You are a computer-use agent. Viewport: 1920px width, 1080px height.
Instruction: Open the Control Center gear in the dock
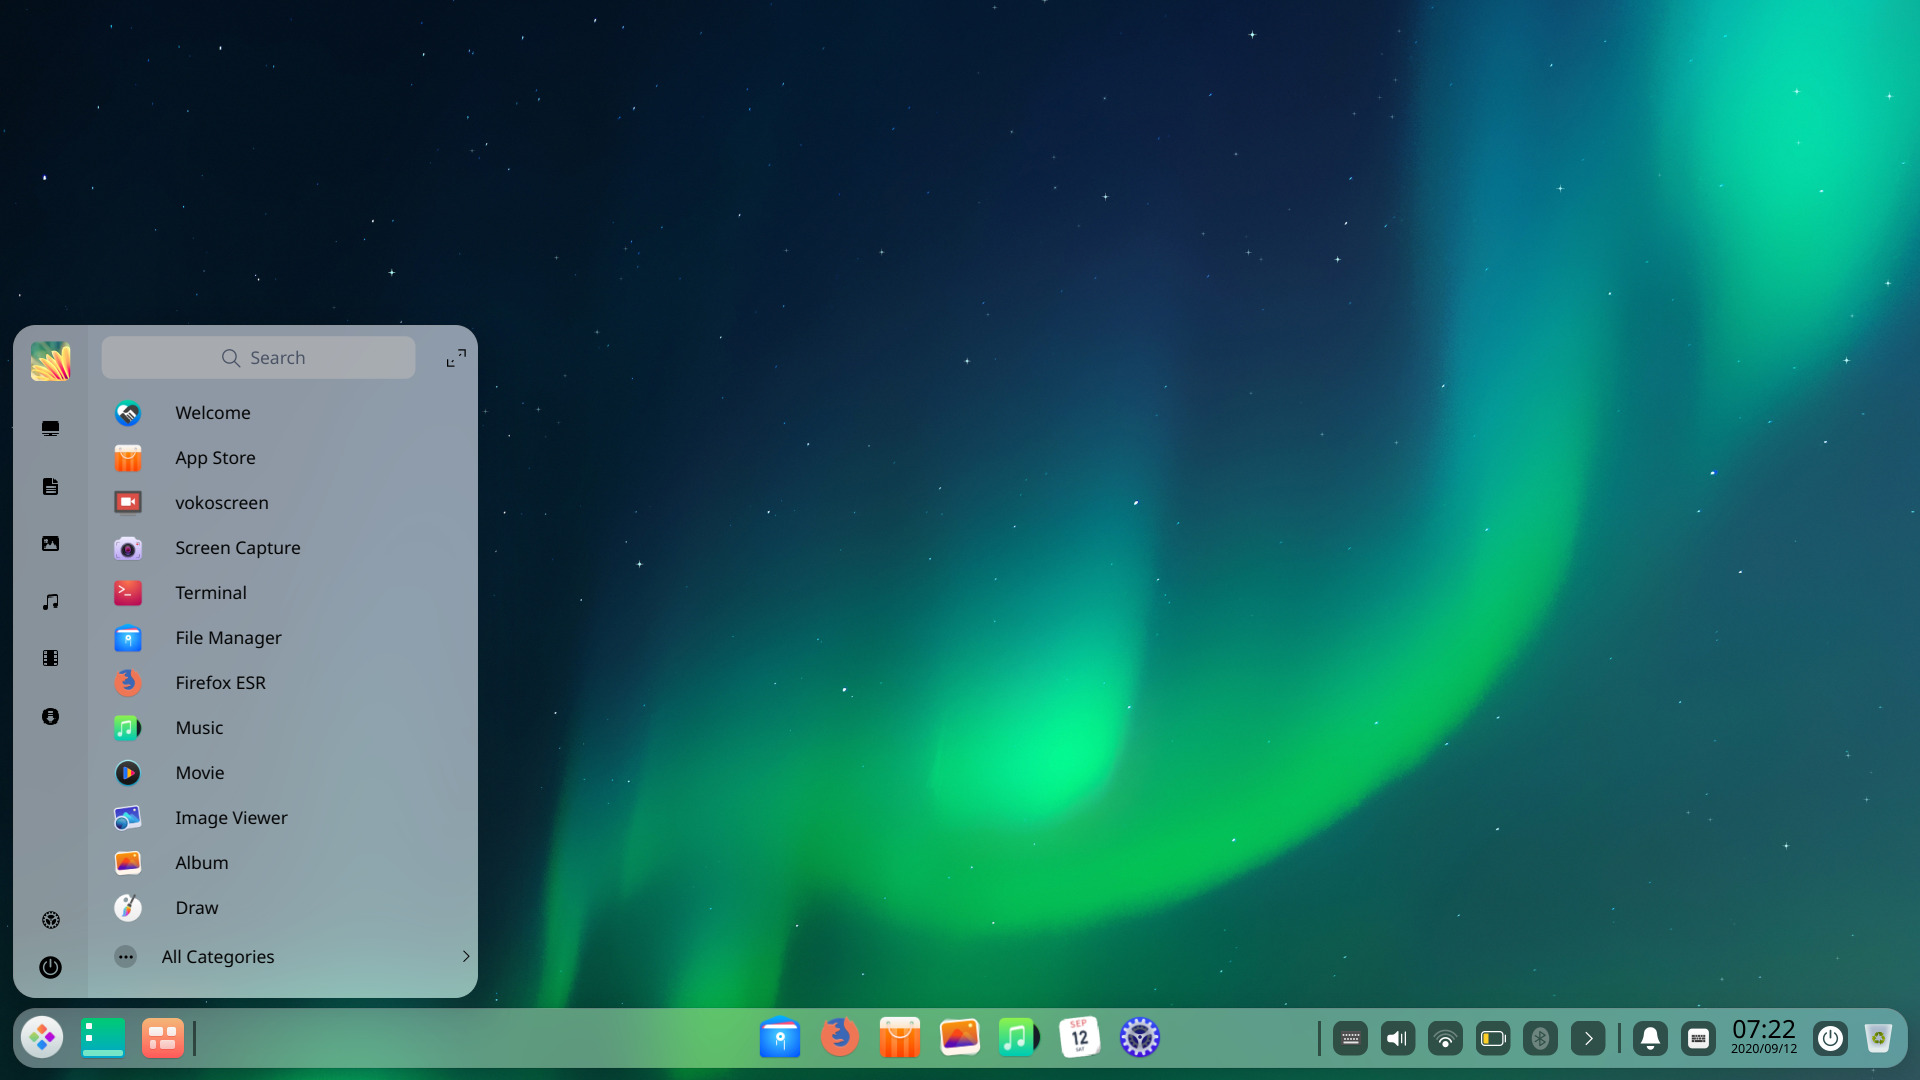click(1140, 1037)
